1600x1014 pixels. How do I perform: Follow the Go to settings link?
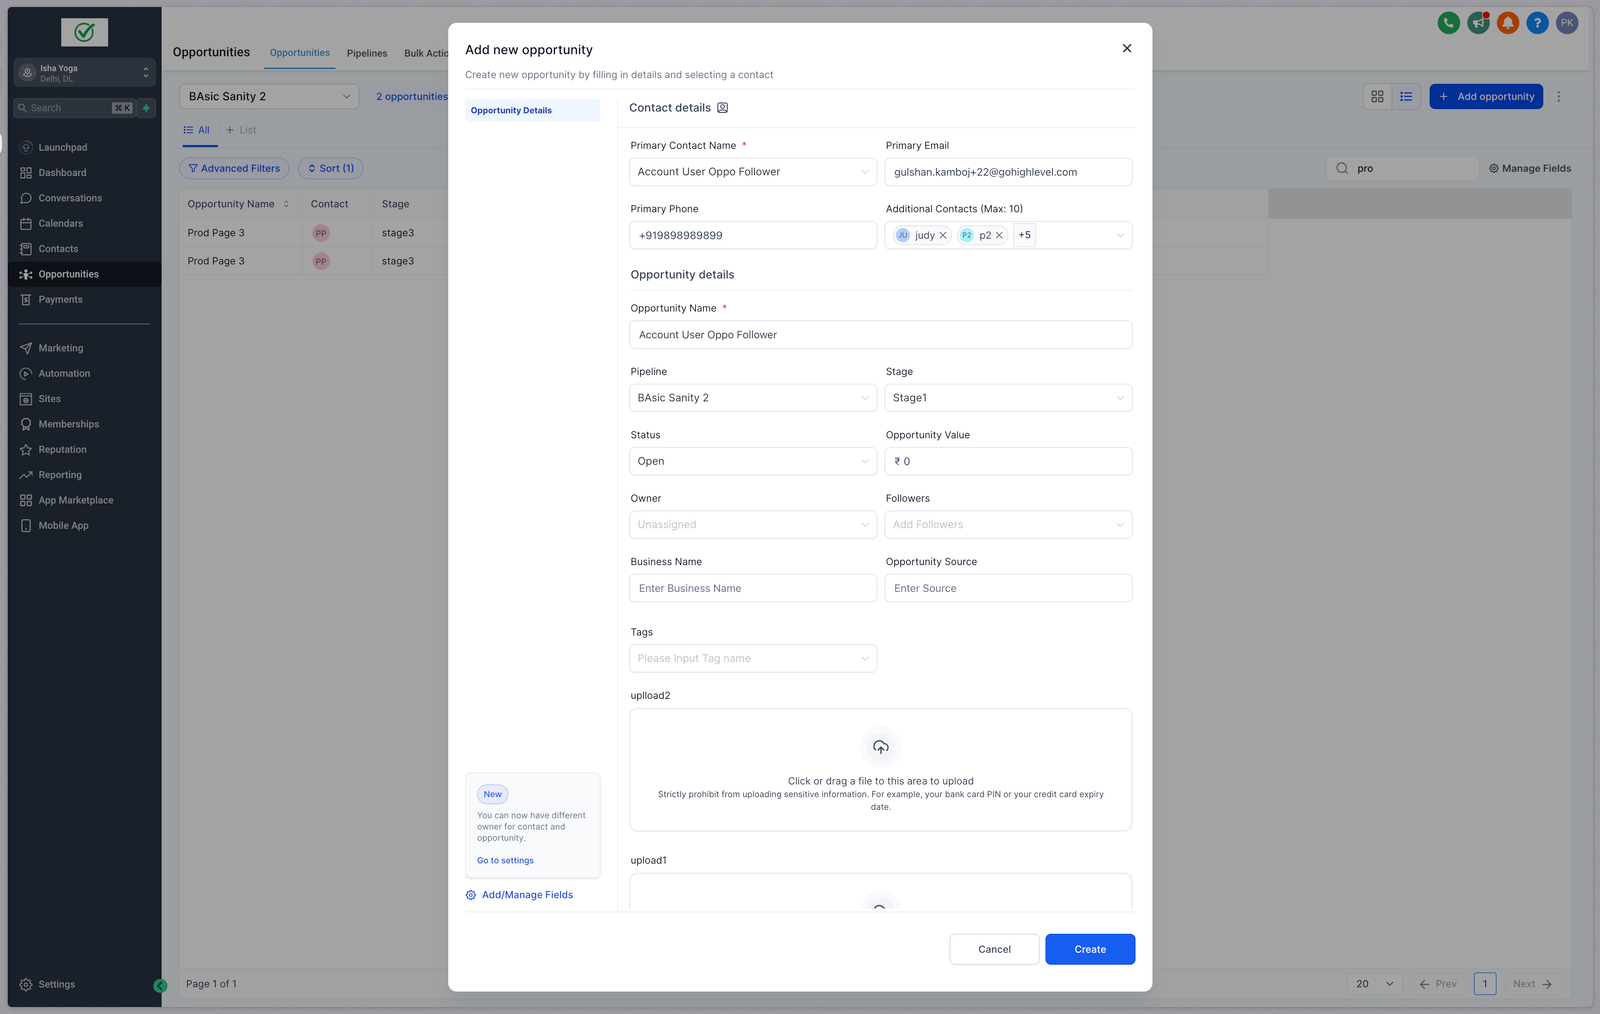tap(505, 861)
